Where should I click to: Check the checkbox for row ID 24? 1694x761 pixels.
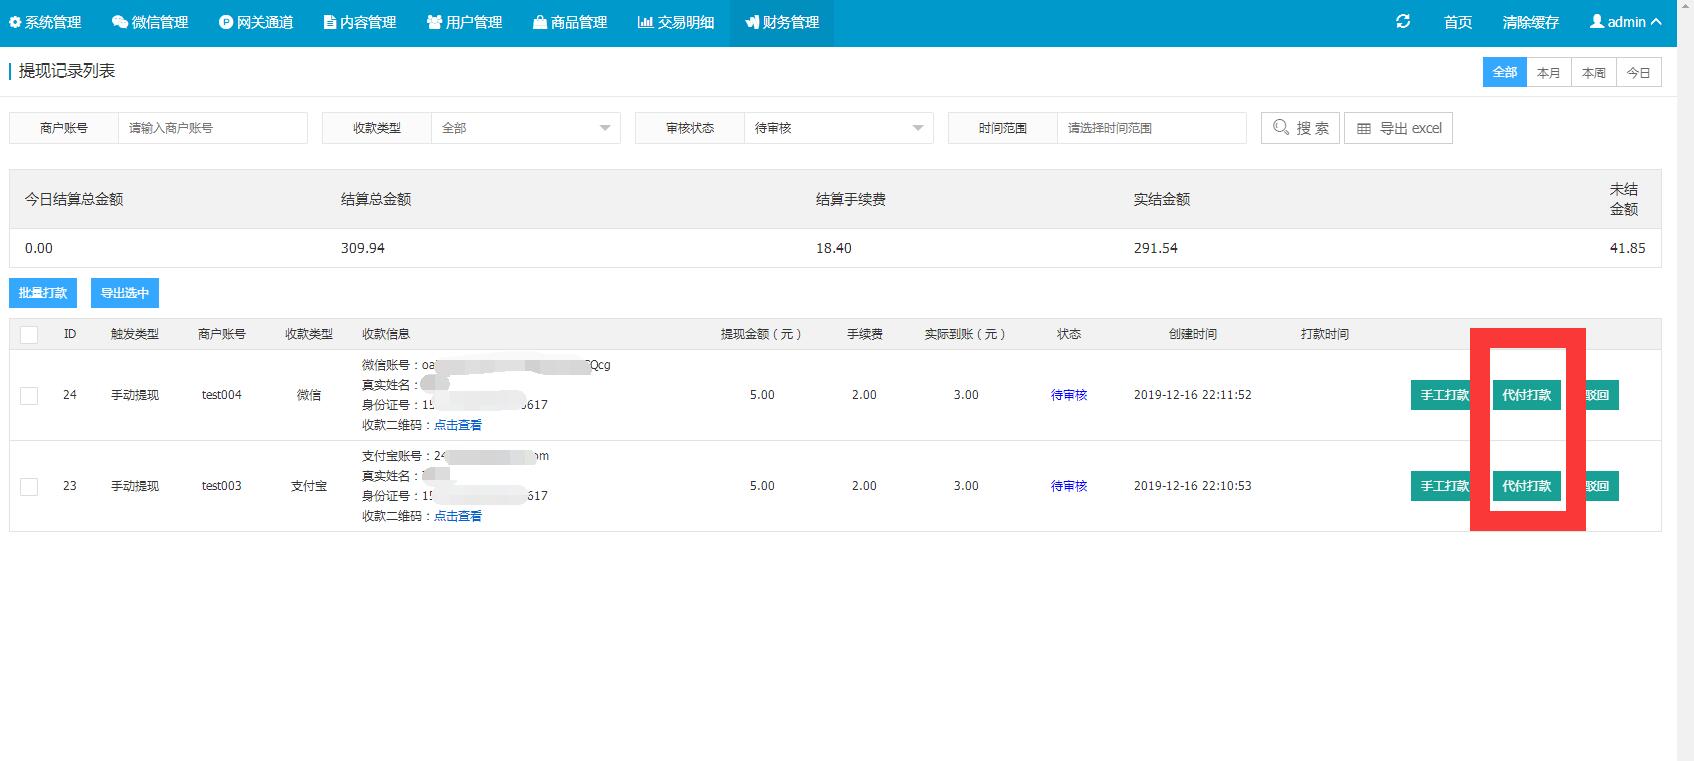(x=29, y=396)
